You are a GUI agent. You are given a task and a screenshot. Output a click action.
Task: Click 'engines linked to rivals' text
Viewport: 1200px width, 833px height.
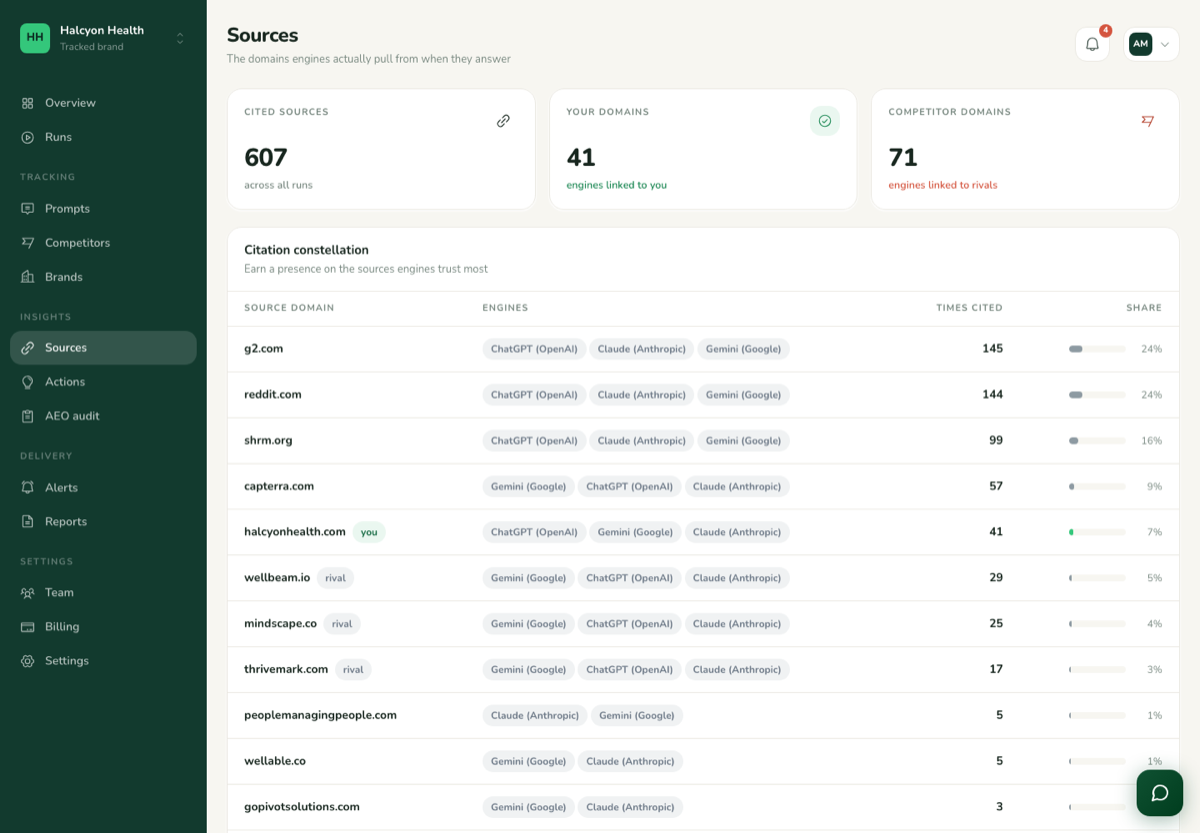coord(943,185)
